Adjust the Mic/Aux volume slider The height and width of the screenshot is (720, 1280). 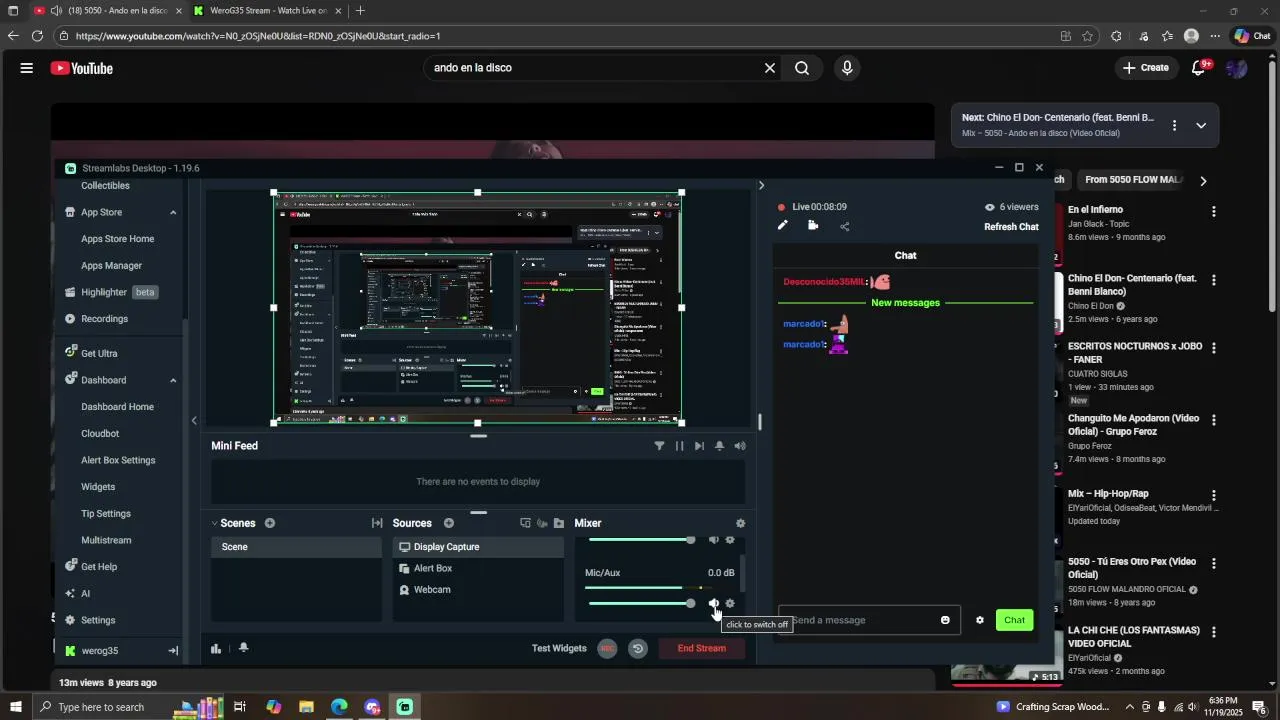pyautogui.click(x=641, y=603)
